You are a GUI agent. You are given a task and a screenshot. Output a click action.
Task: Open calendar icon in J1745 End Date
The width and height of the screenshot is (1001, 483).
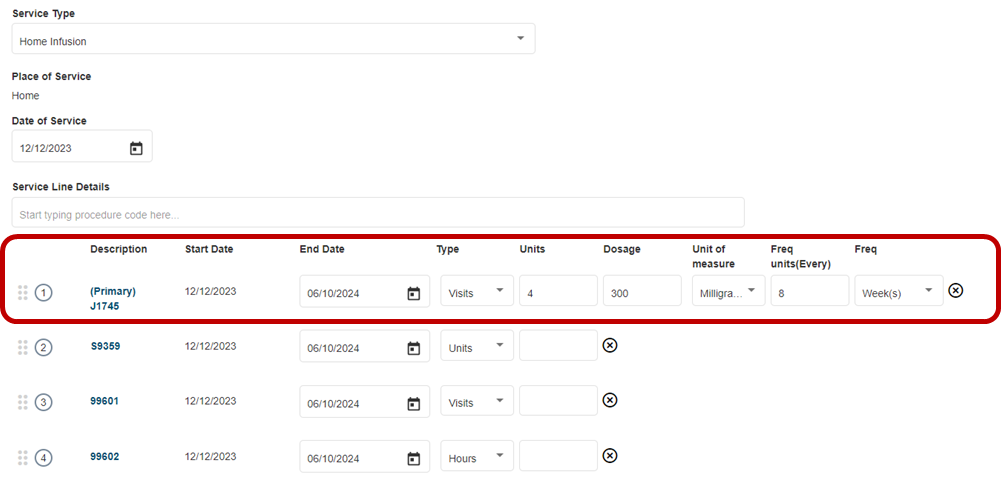[x=413, y=293]
